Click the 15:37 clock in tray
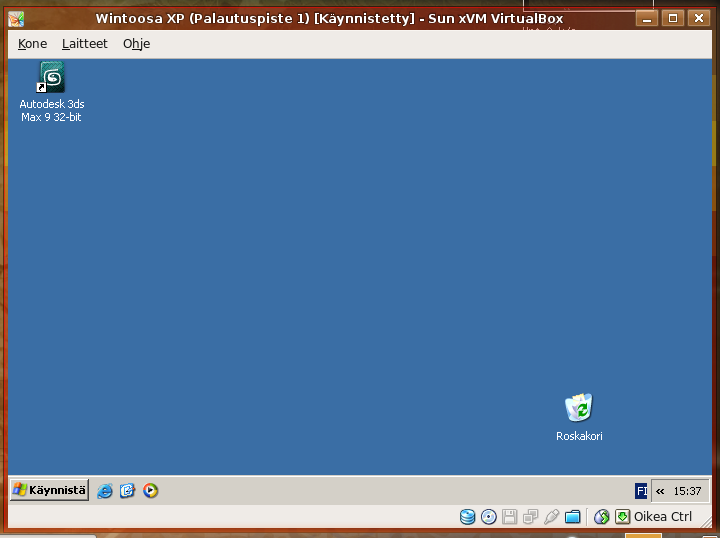The height and width of the screenshot is (538, 720). pyautogui.click(x=687, y=491)
